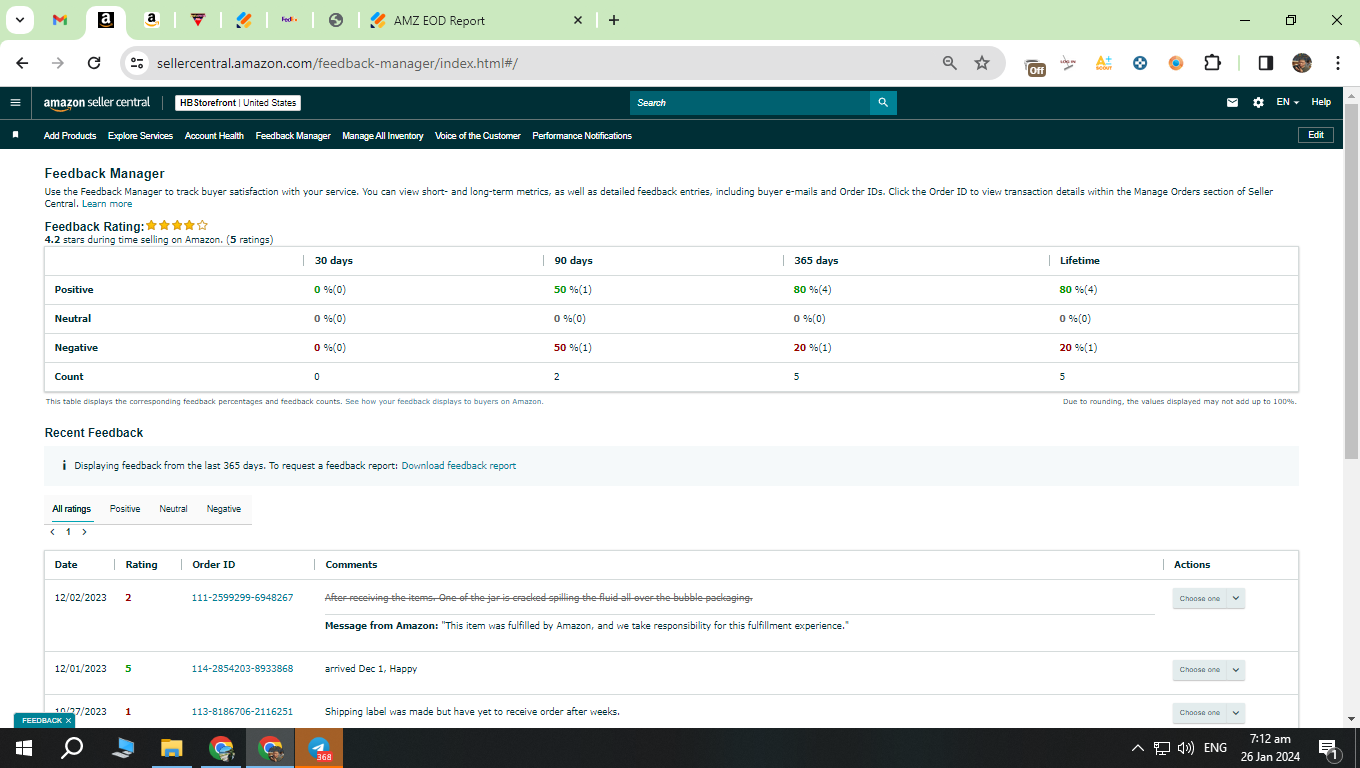Open a new browser tab
This screenshot has width=1360, height=768.
(x=614, y=20)
